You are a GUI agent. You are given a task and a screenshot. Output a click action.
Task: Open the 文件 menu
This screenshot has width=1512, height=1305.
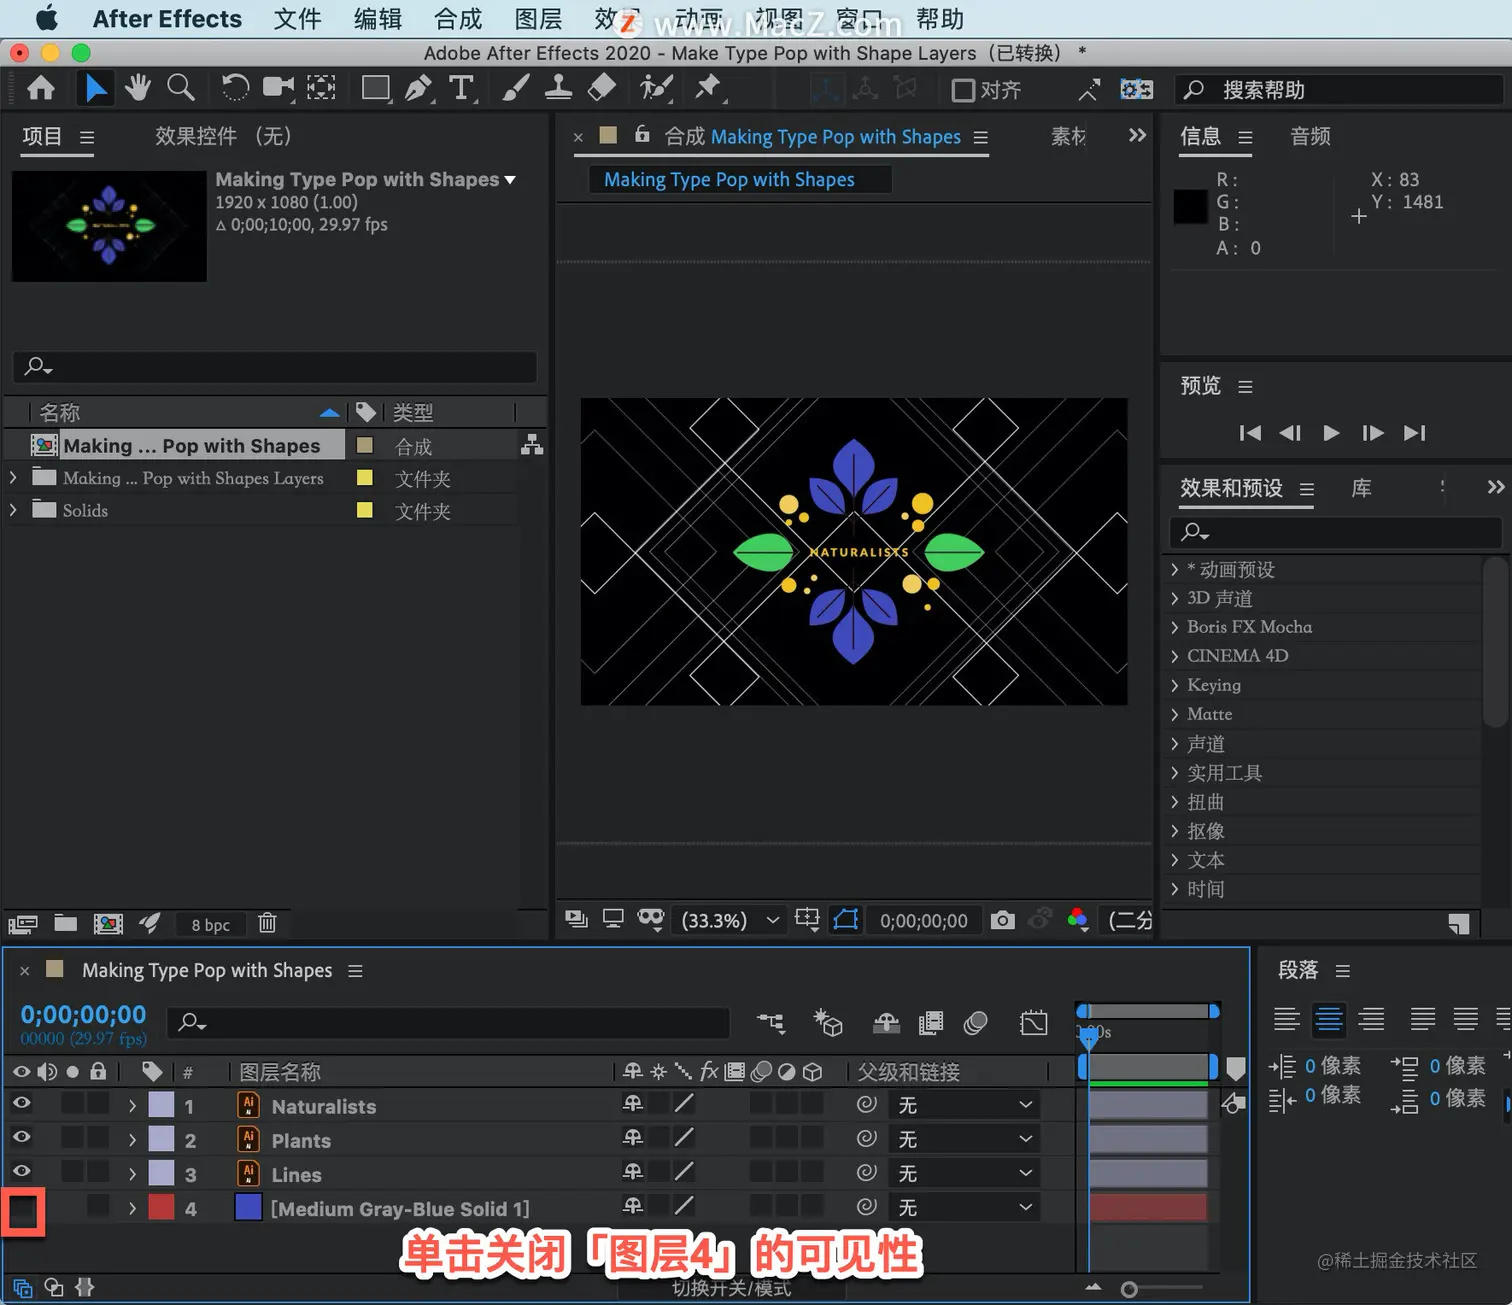[x=297, y=19]
